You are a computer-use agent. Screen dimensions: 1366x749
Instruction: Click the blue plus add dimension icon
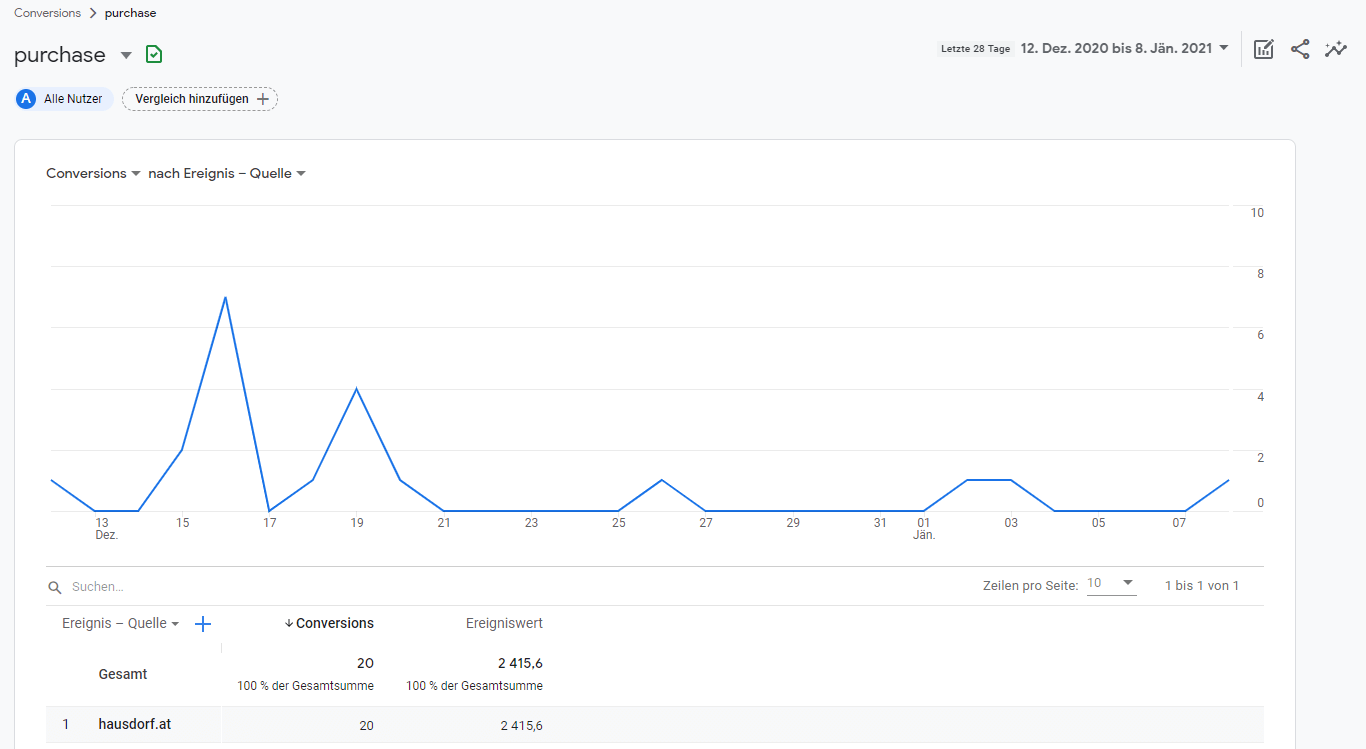(203, 624)
